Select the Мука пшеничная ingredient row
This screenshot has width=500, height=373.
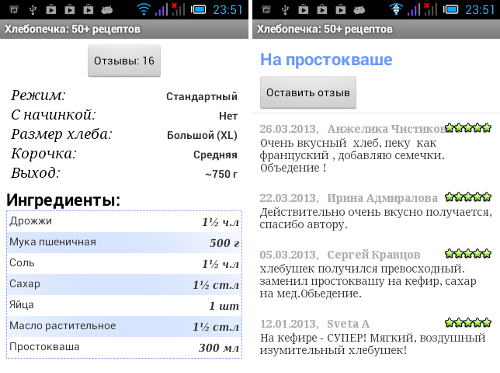point(124,242)
